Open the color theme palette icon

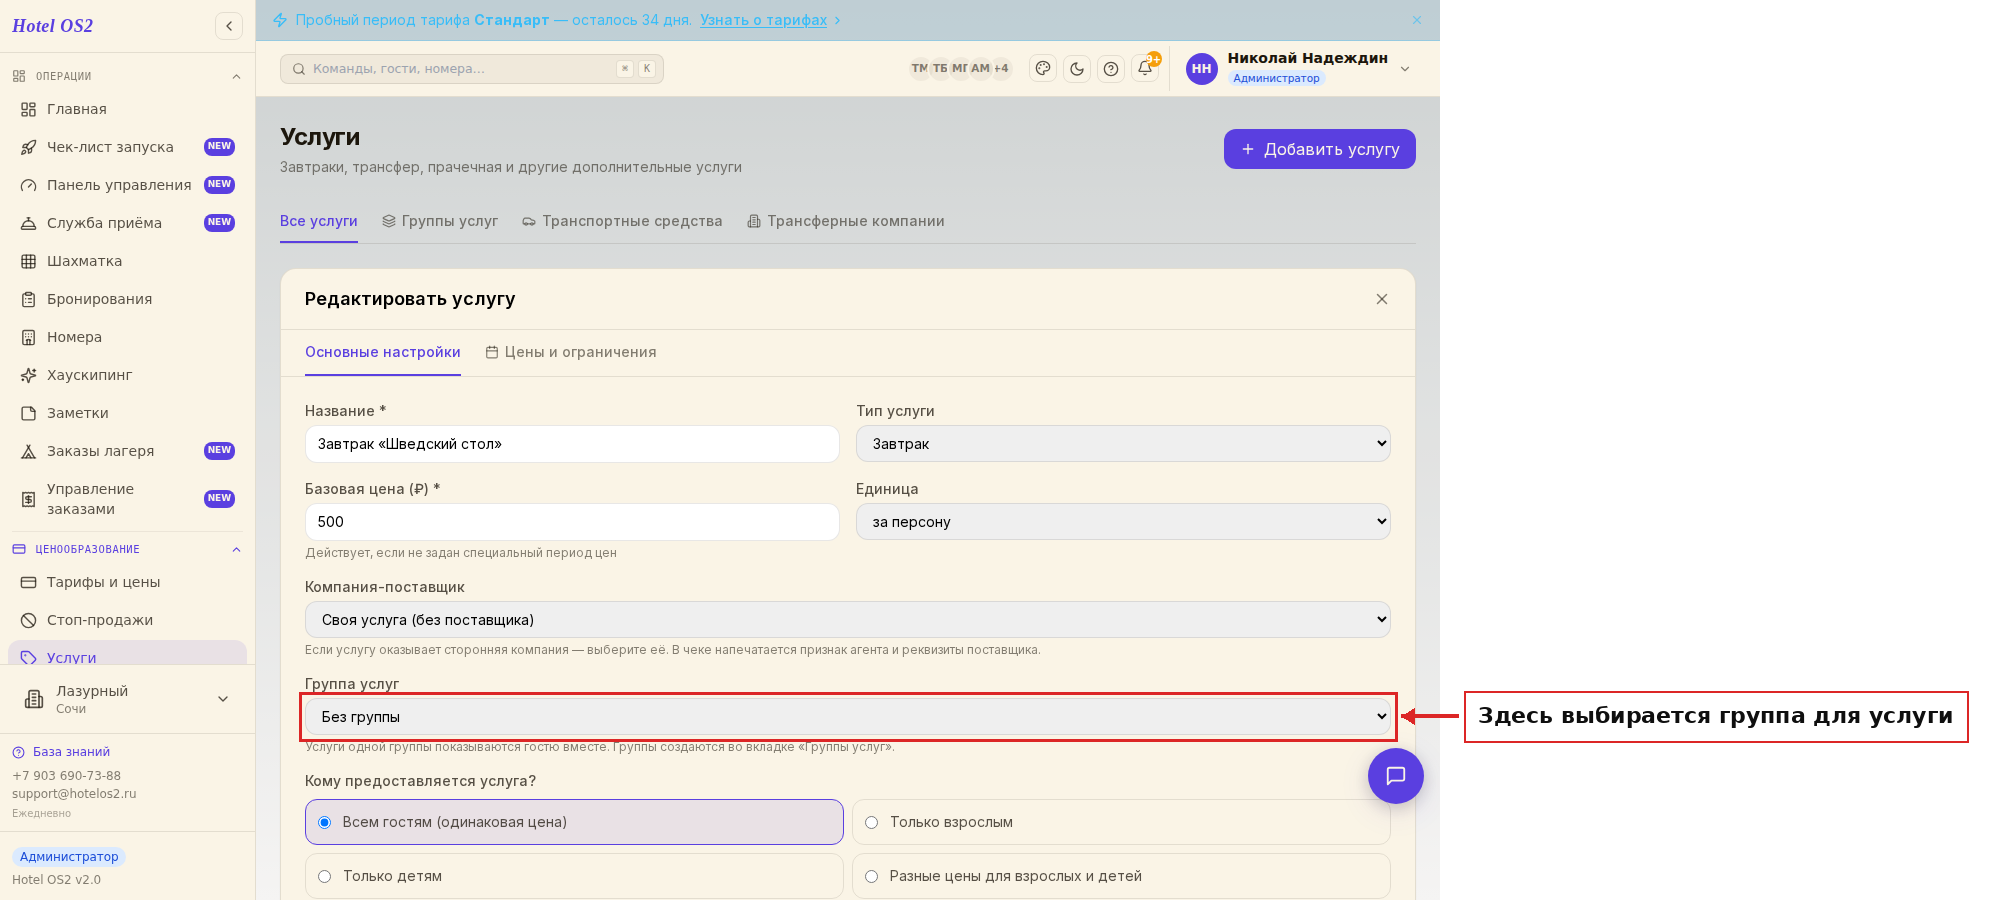click(x=1043, y=69)
